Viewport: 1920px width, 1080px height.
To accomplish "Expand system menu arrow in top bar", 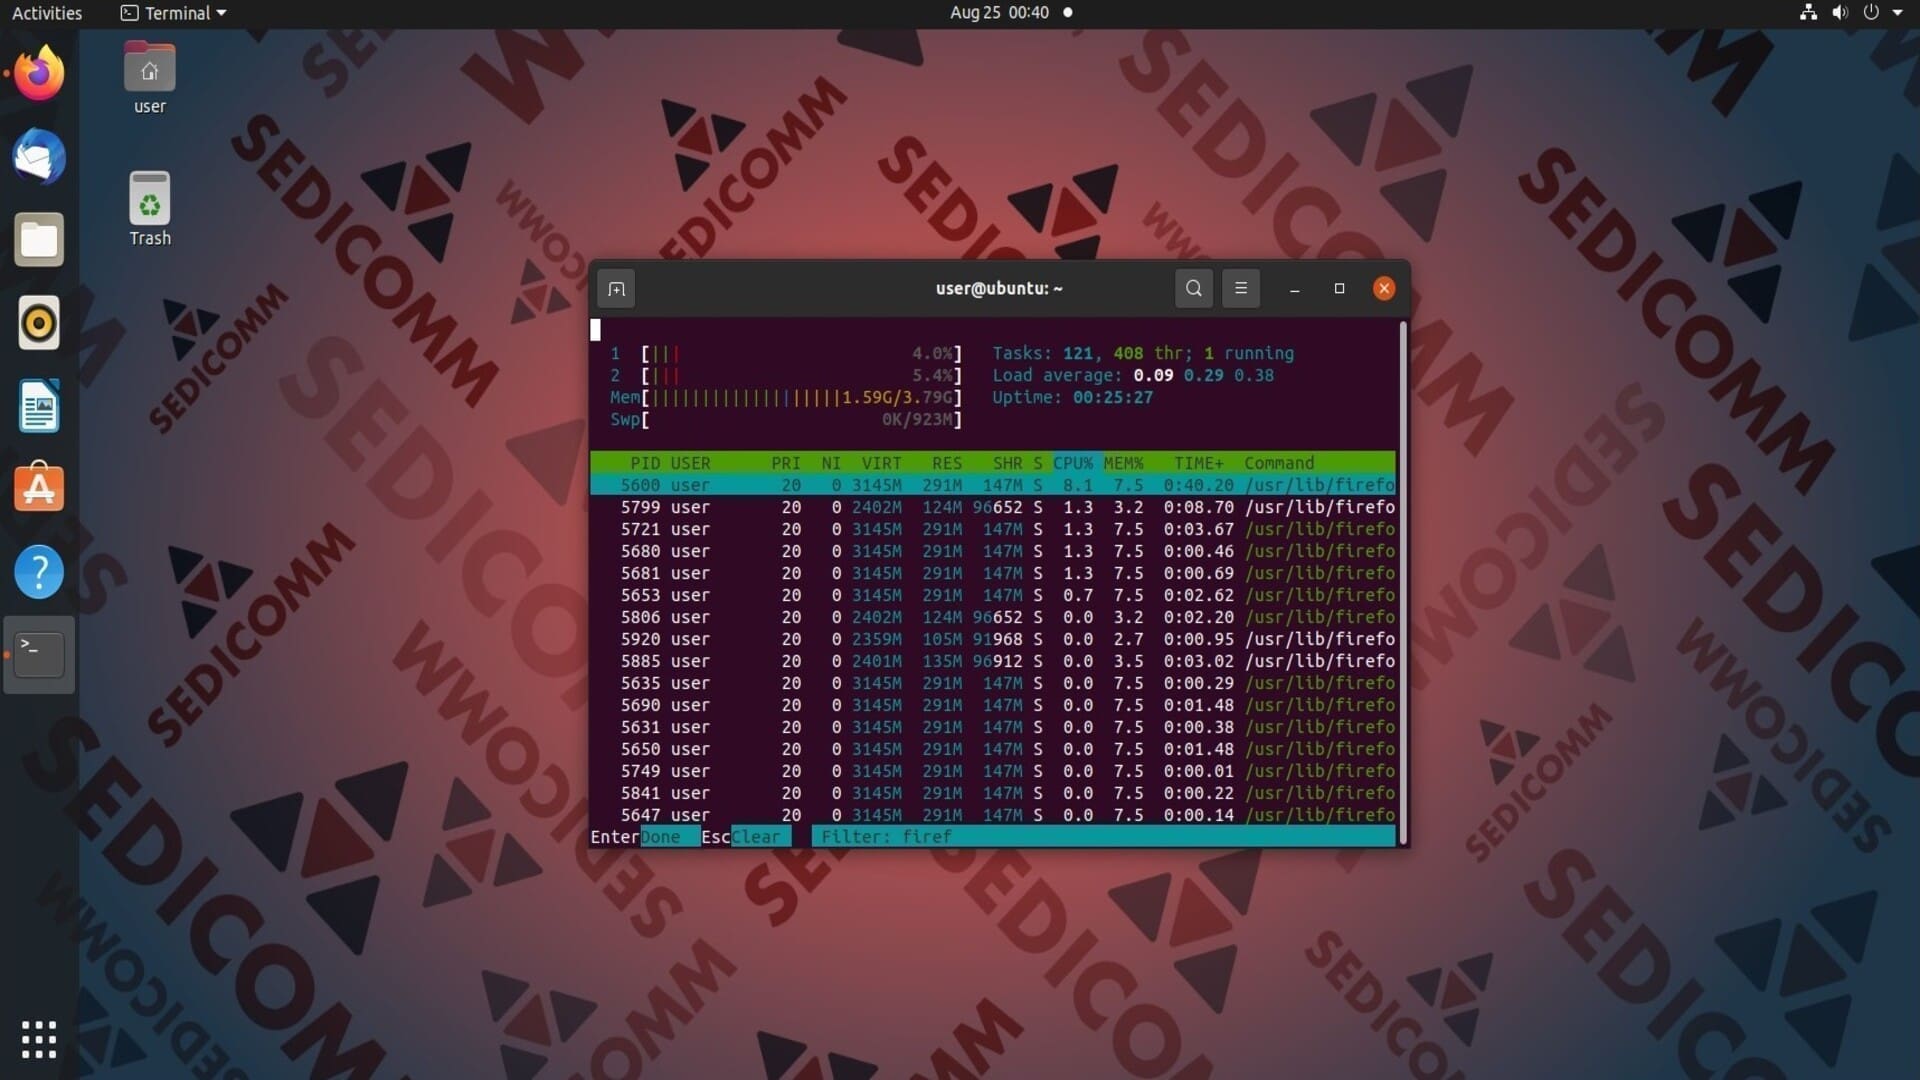I will pos(1897,13).
